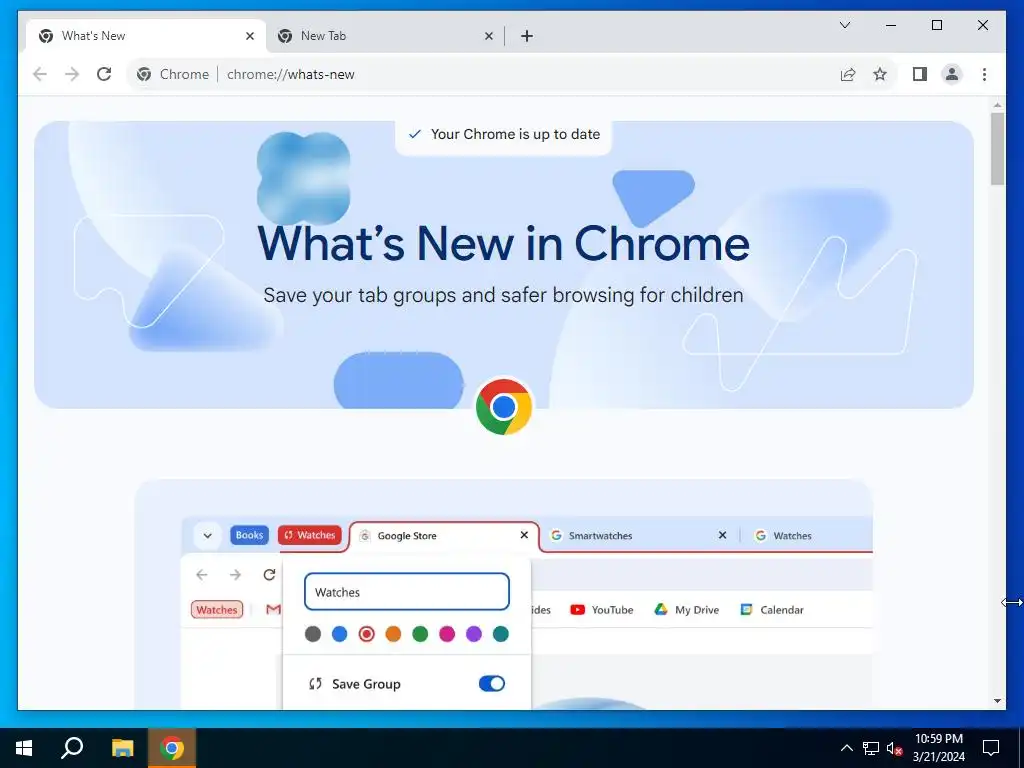
Task: Click the illustration back arrow
Action: tap(202, 575)
